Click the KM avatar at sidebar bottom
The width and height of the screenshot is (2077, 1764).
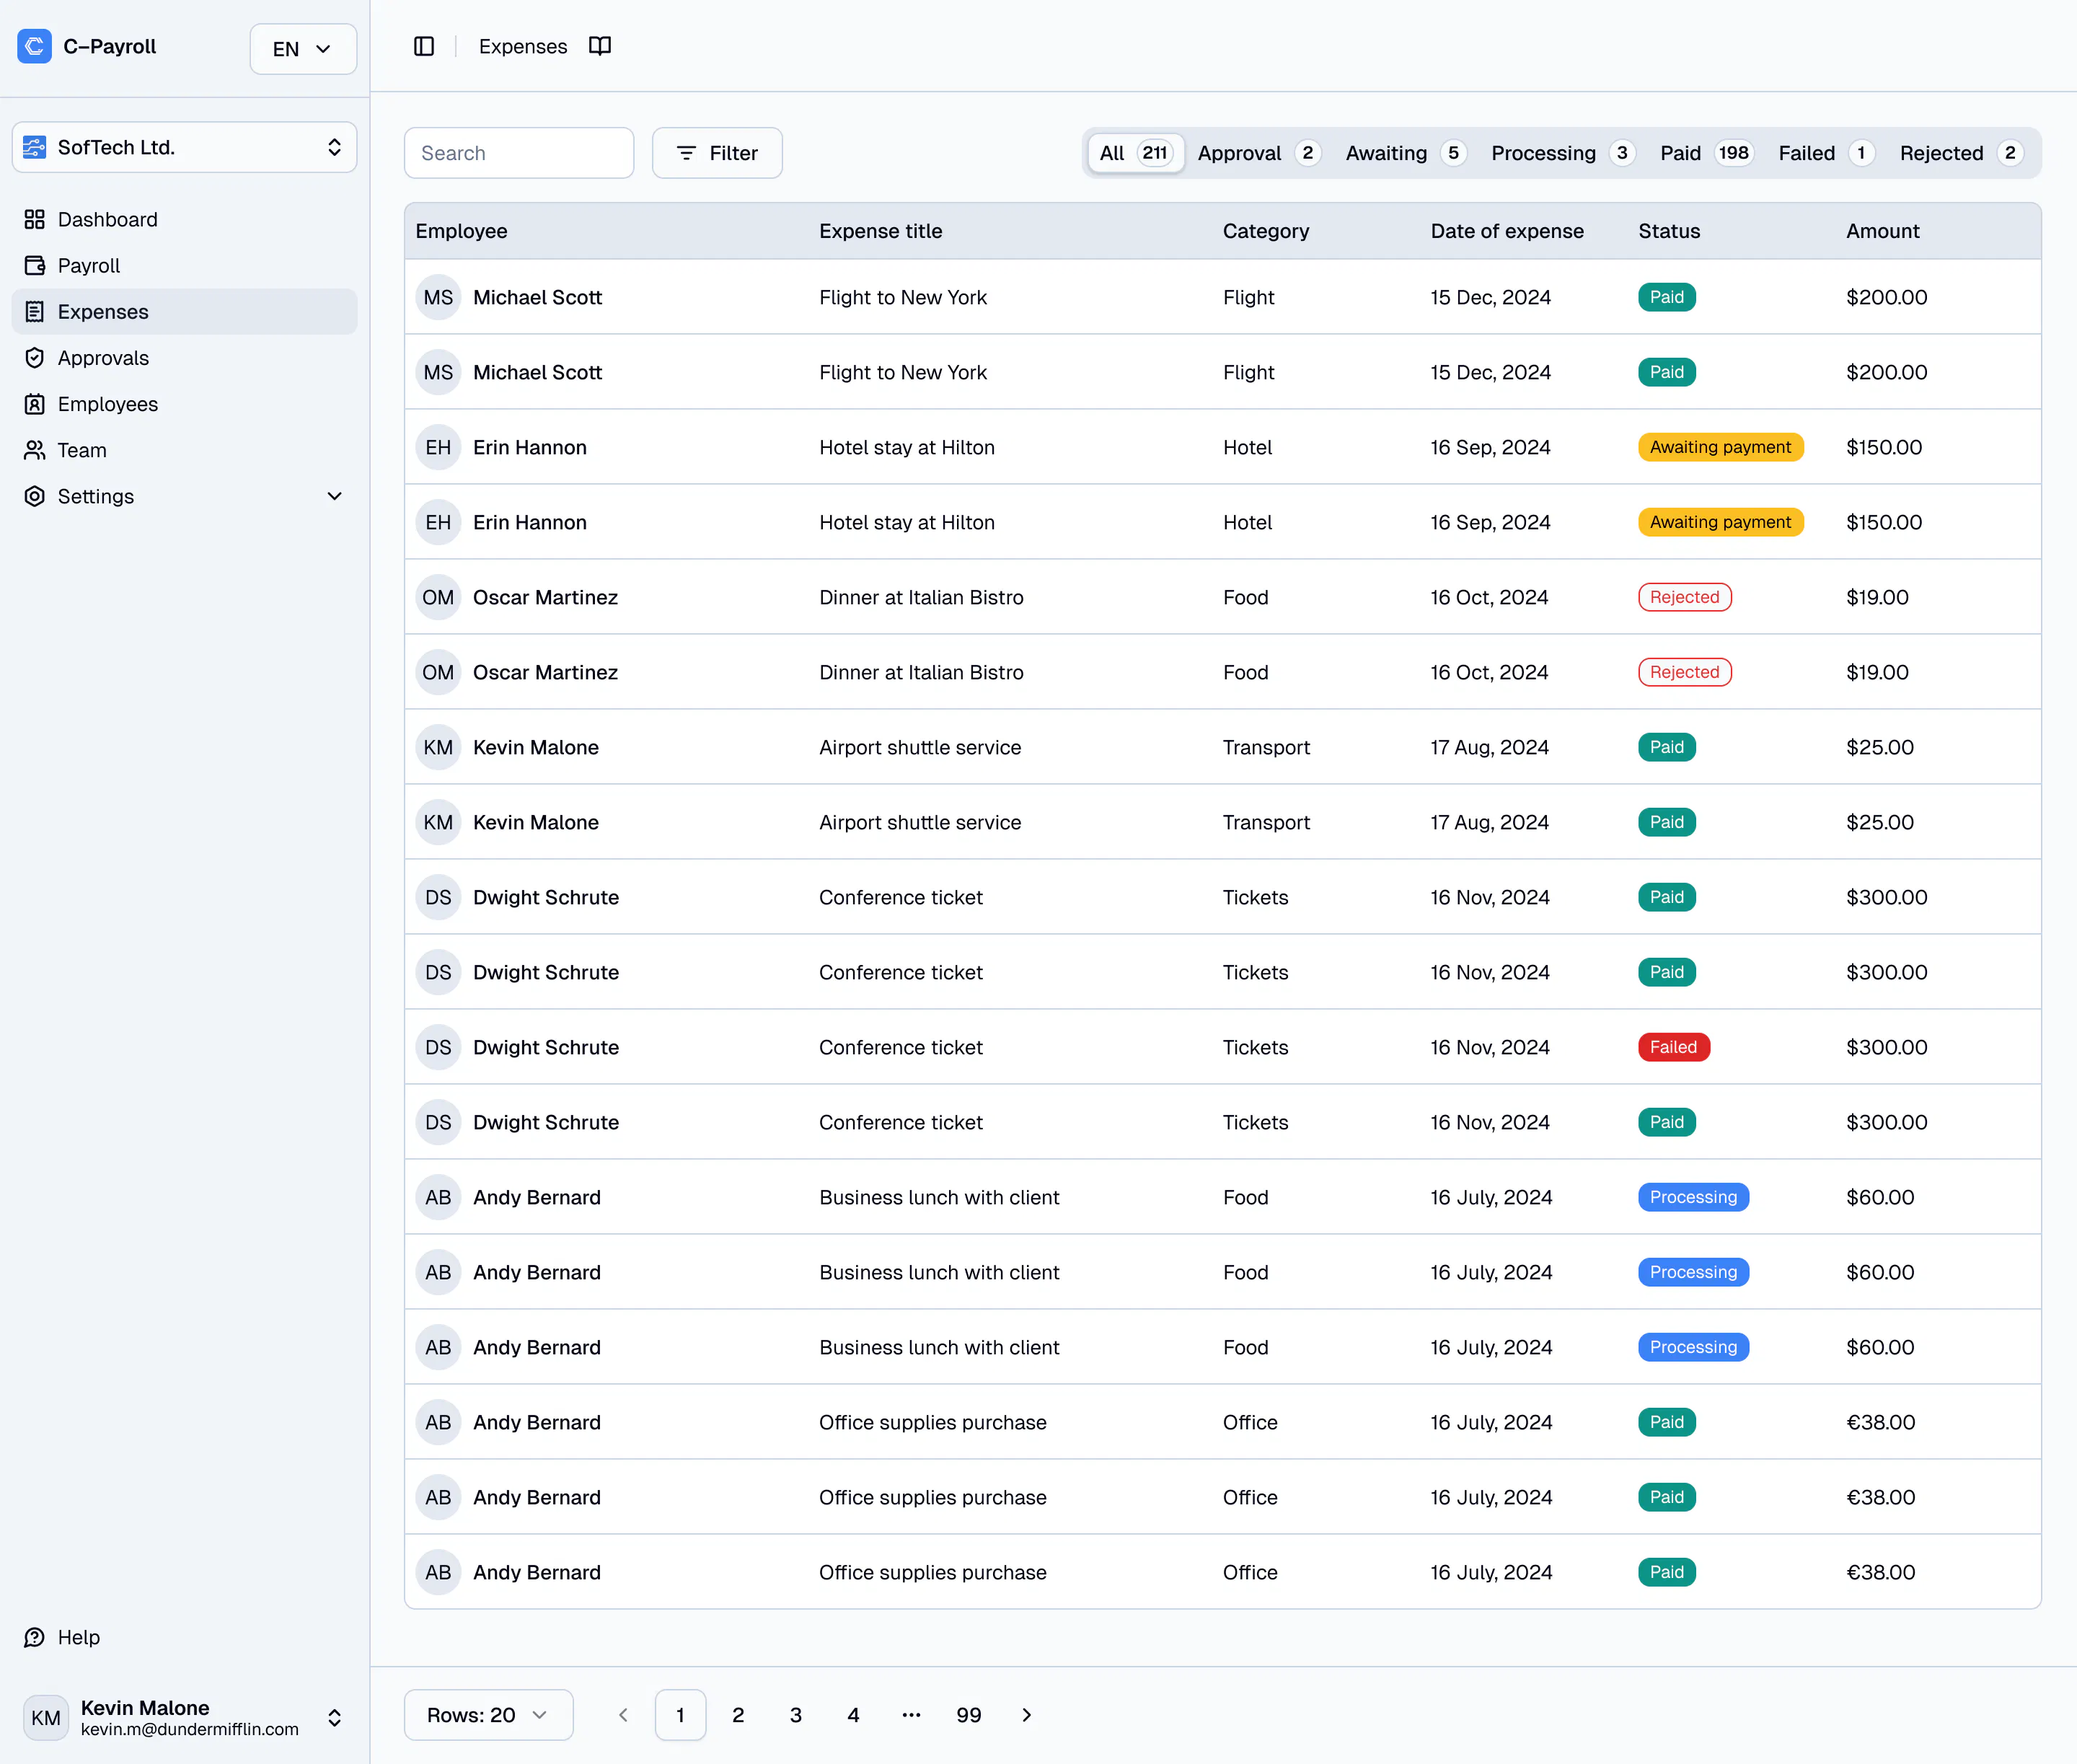46,1717
